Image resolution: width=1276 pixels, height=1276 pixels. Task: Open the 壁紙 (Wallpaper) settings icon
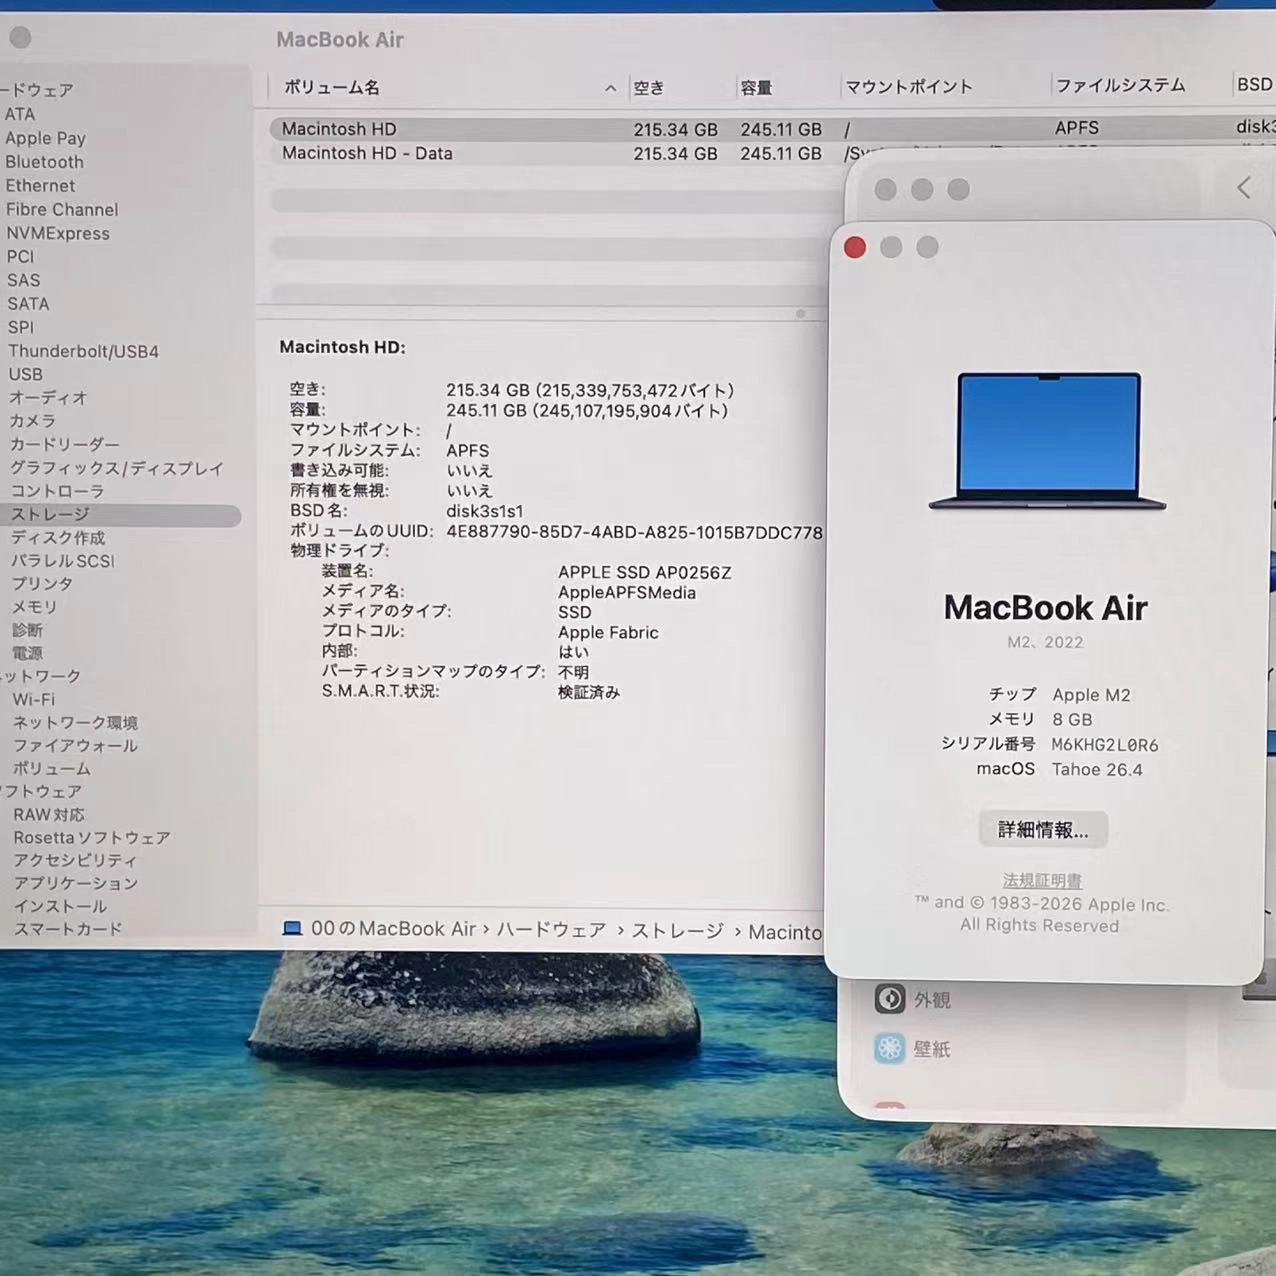click(x=890, y=1047)
